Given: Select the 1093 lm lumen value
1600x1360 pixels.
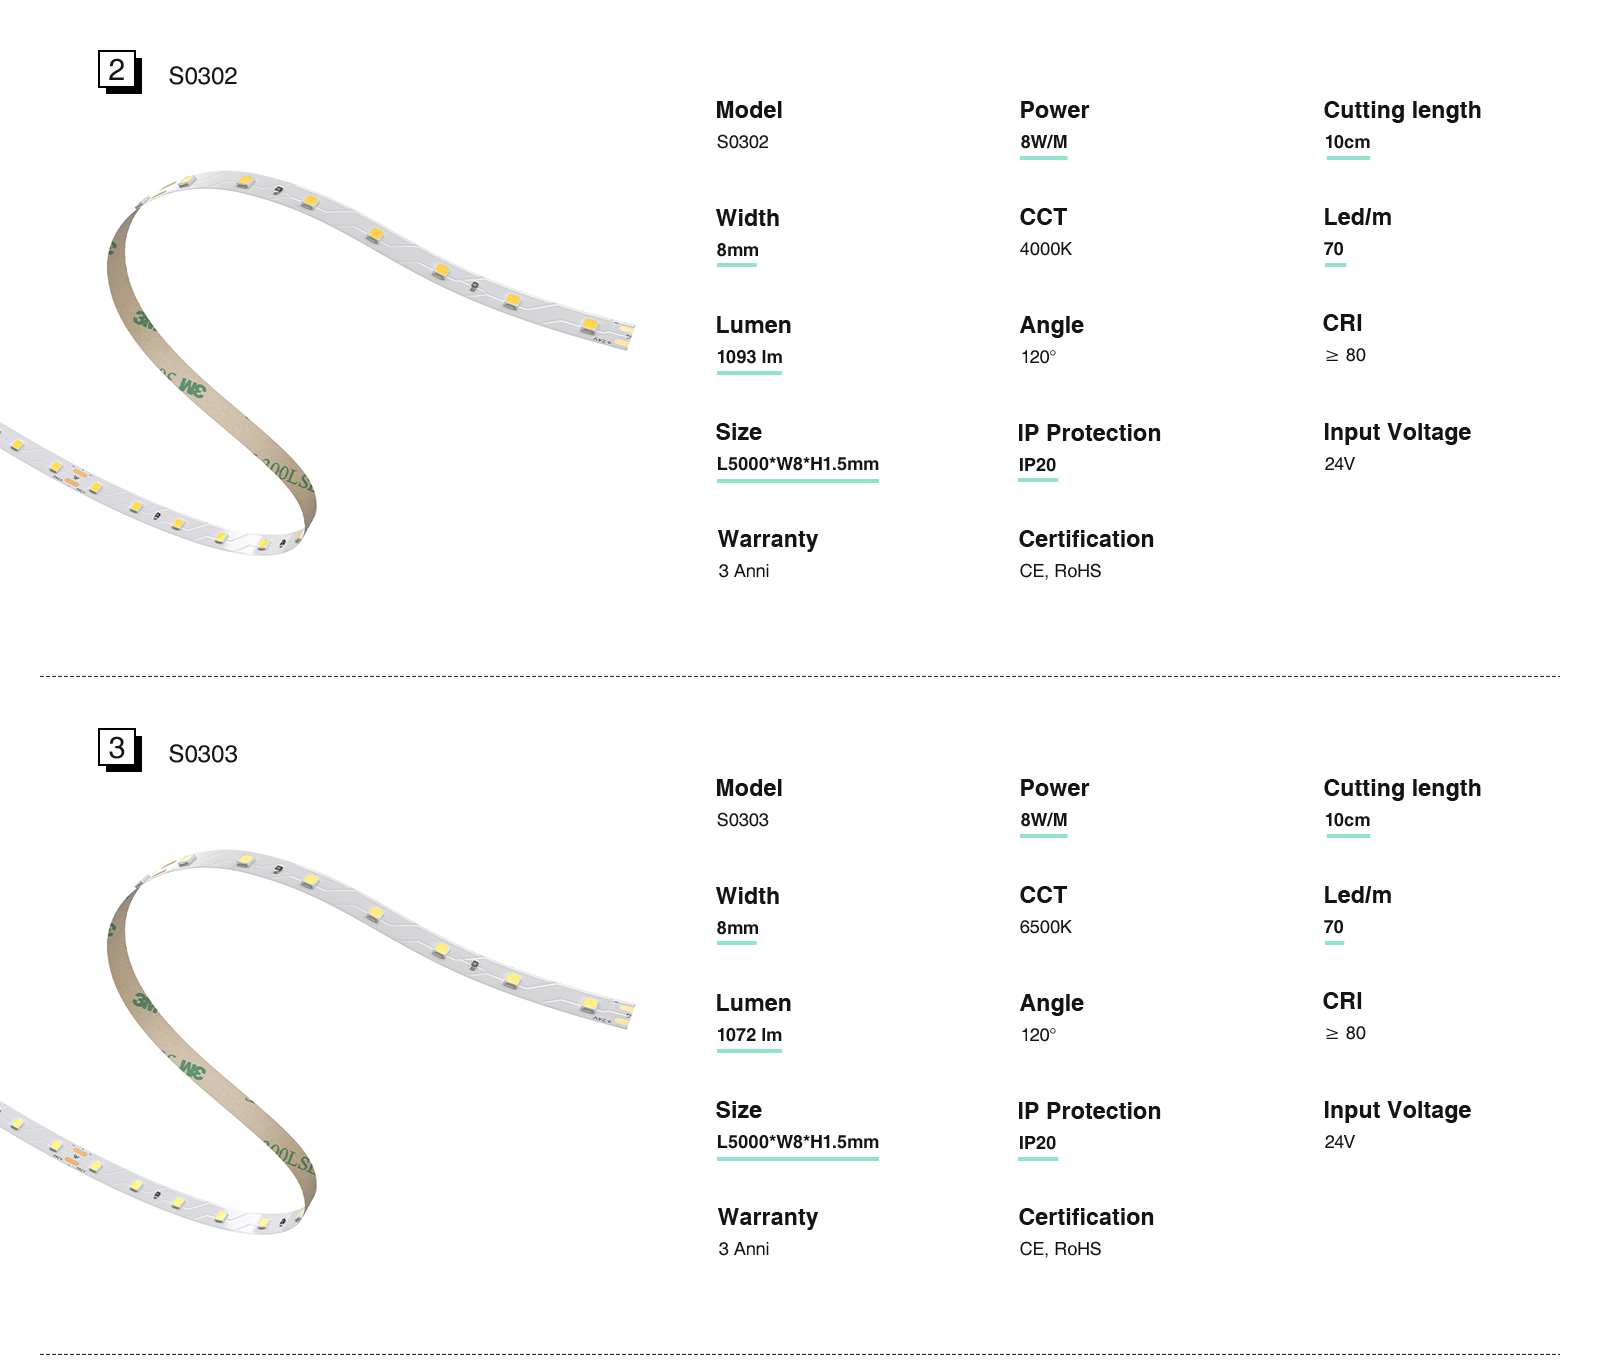Looking at the screenshot, I should [749, 357].
